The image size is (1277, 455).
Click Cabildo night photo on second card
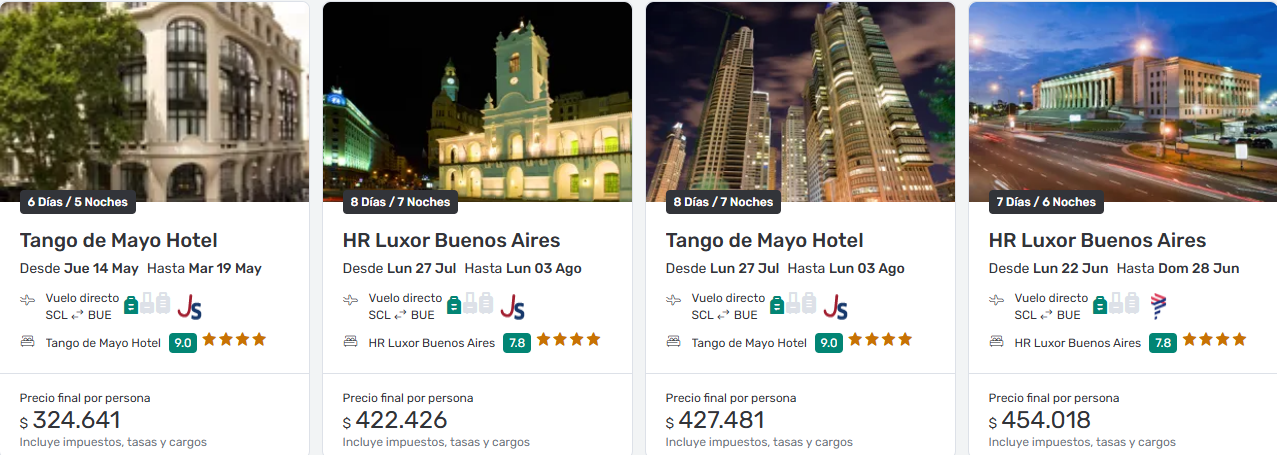477,102
